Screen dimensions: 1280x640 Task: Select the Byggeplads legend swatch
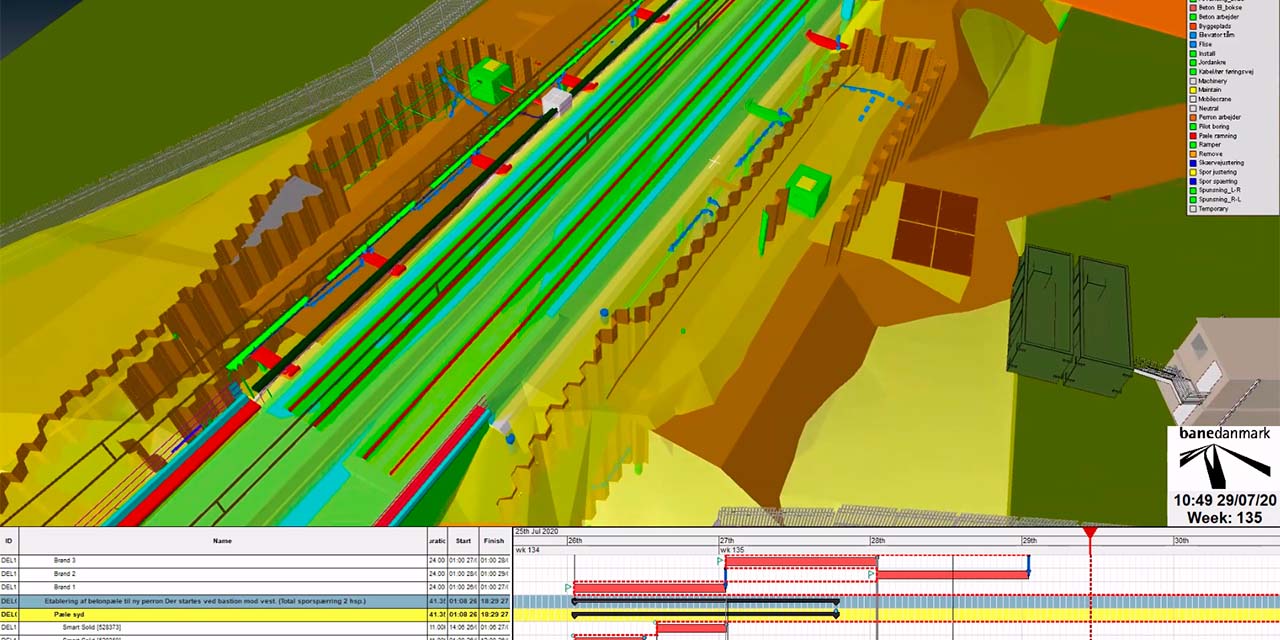1192,25
